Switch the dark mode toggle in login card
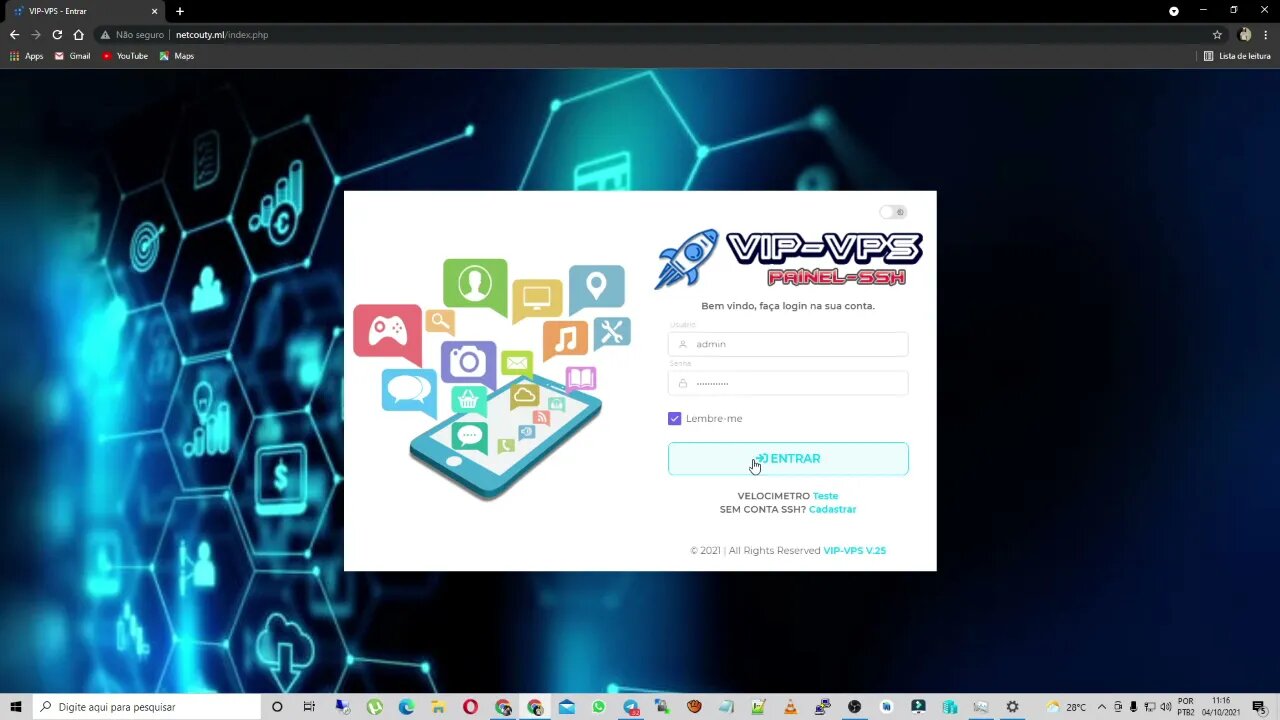1280x720 pixels. [893, 212]
